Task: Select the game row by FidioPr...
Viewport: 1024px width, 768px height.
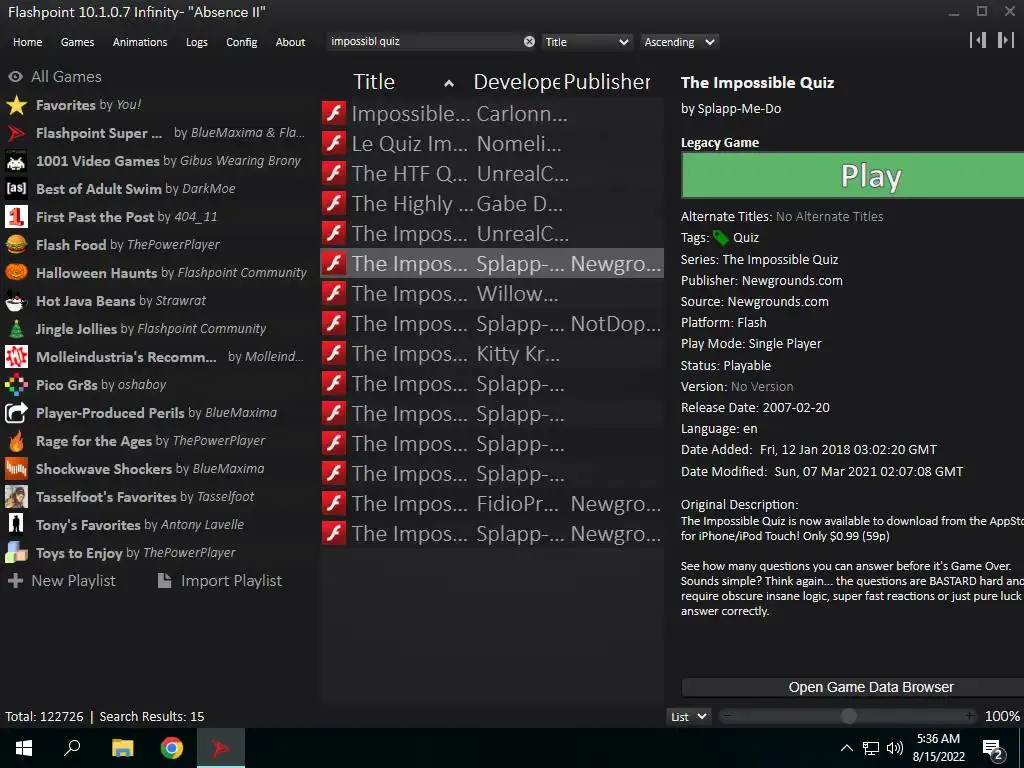Action: point(492,504)
